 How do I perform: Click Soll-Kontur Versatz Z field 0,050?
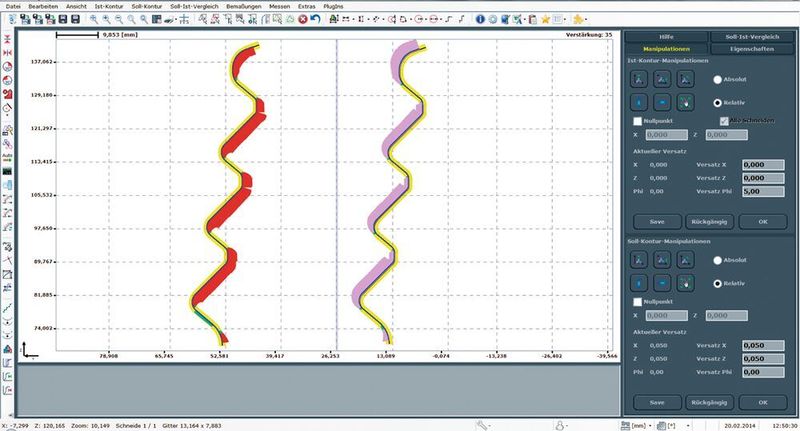(763, 359)
